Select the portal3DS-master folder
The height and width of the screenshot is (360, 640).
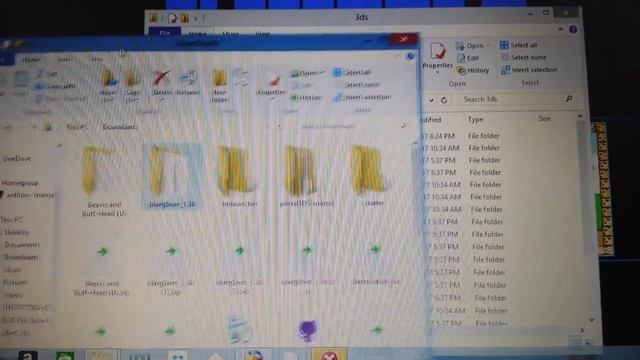[307, 176]
